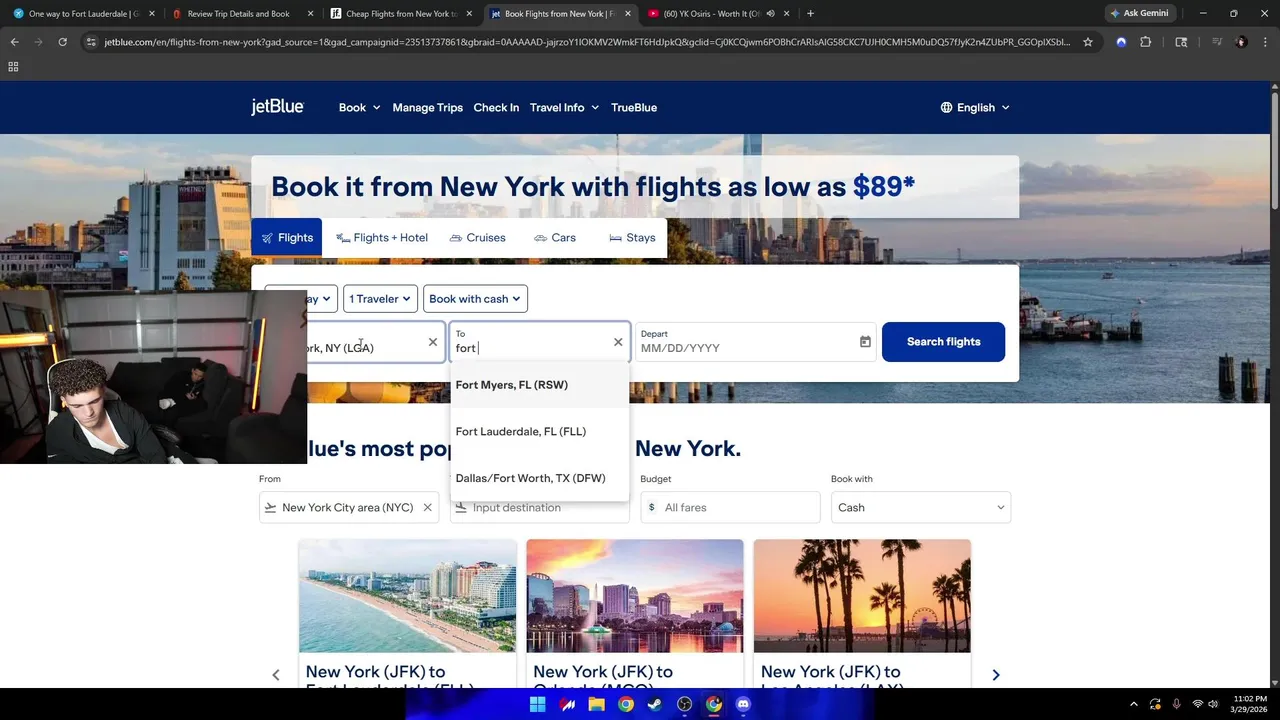Screen dimensions: 1280x720
Task: Open MSI app from taskbar
Action: pos(567,704)
